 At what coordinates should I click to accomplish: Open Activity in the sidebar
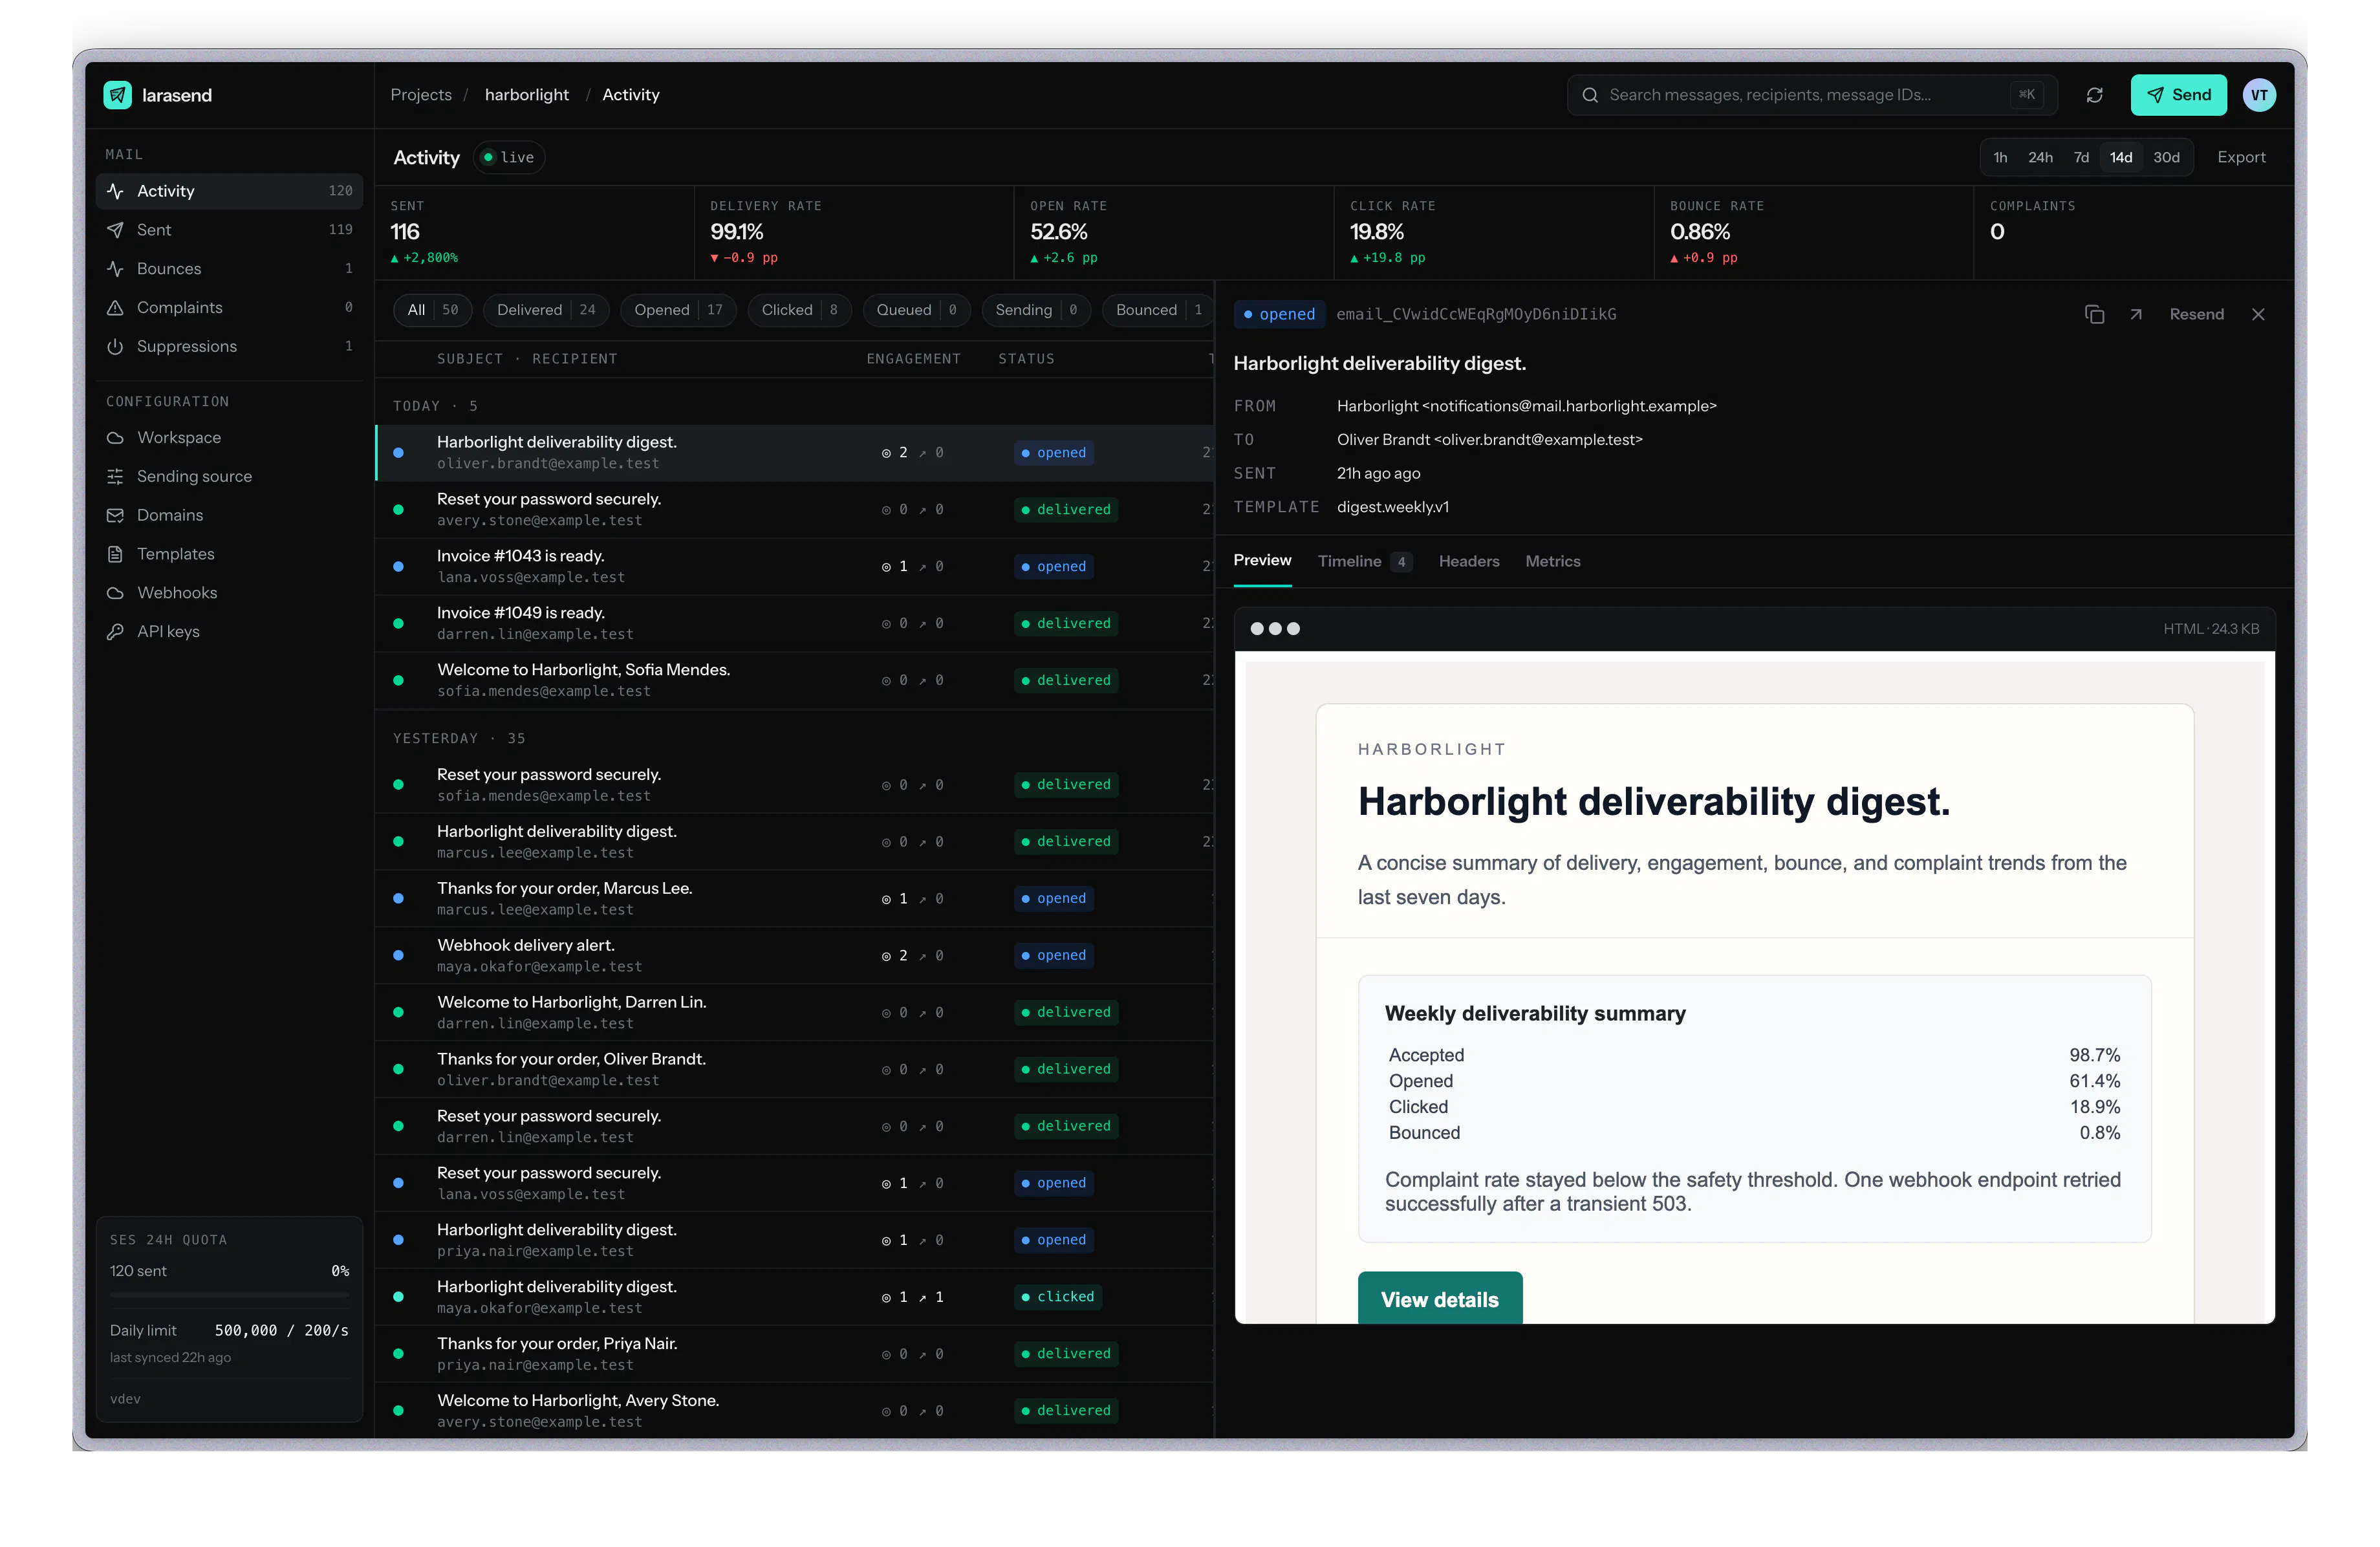229,191
